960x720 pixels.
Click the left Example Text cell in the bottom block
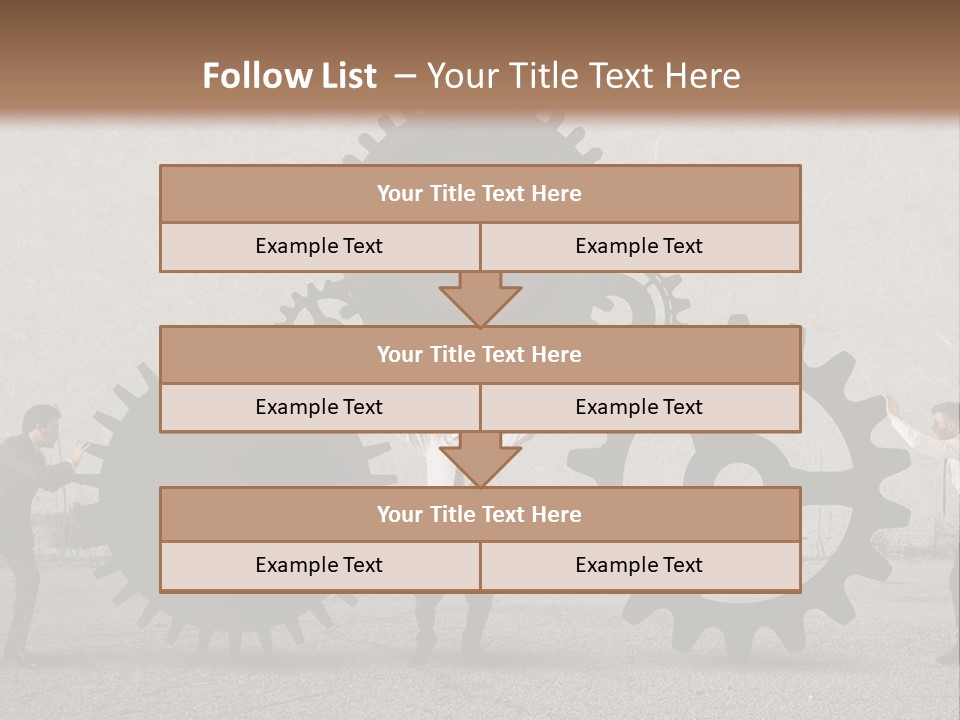pyautogui.click(x=320, y=566)
